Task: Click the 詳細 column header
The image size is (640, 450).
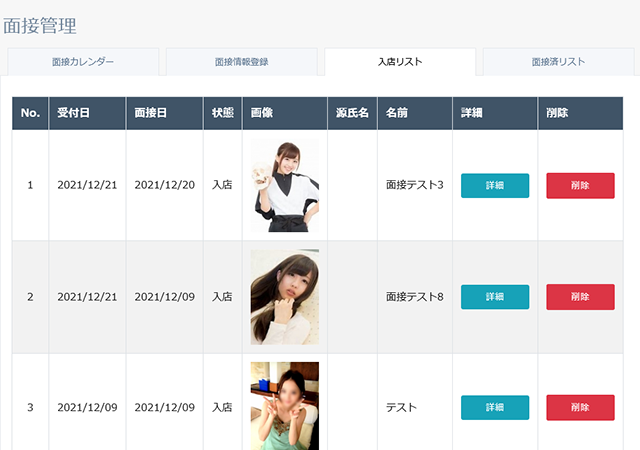Action: coord(495,113)
